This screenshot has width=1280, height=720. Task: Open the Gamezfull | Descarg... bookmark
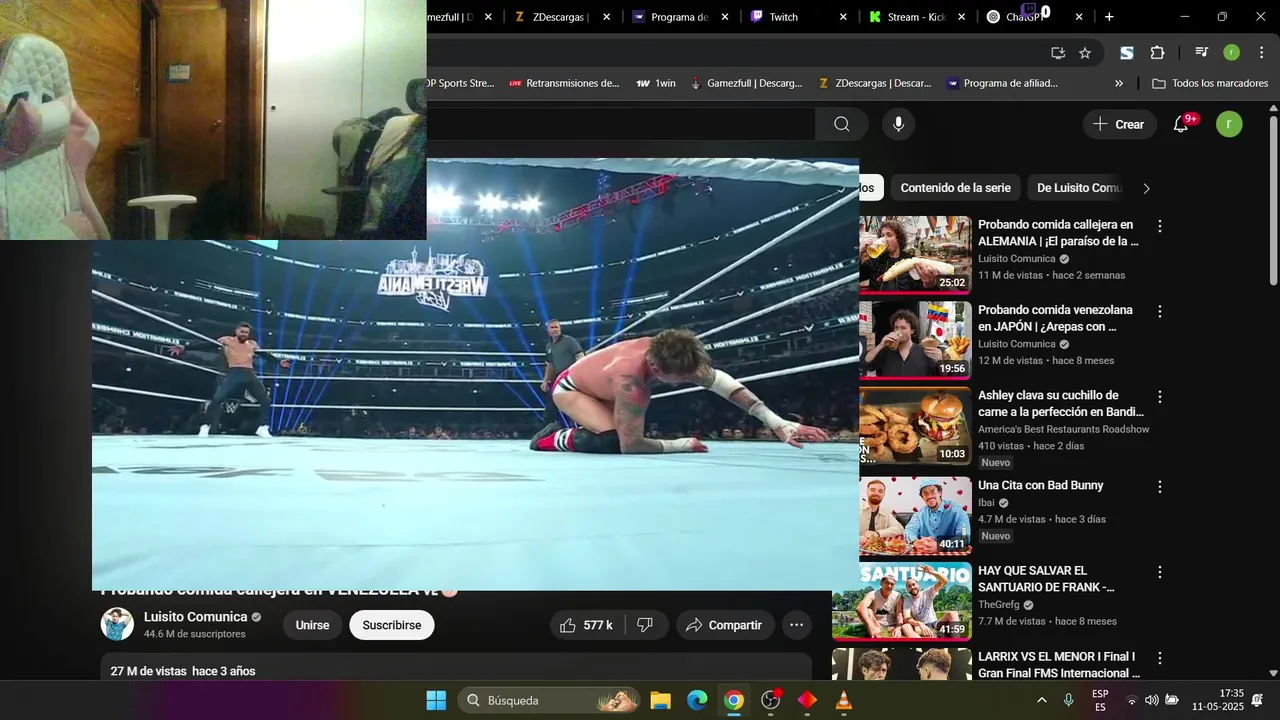point(746,84)
